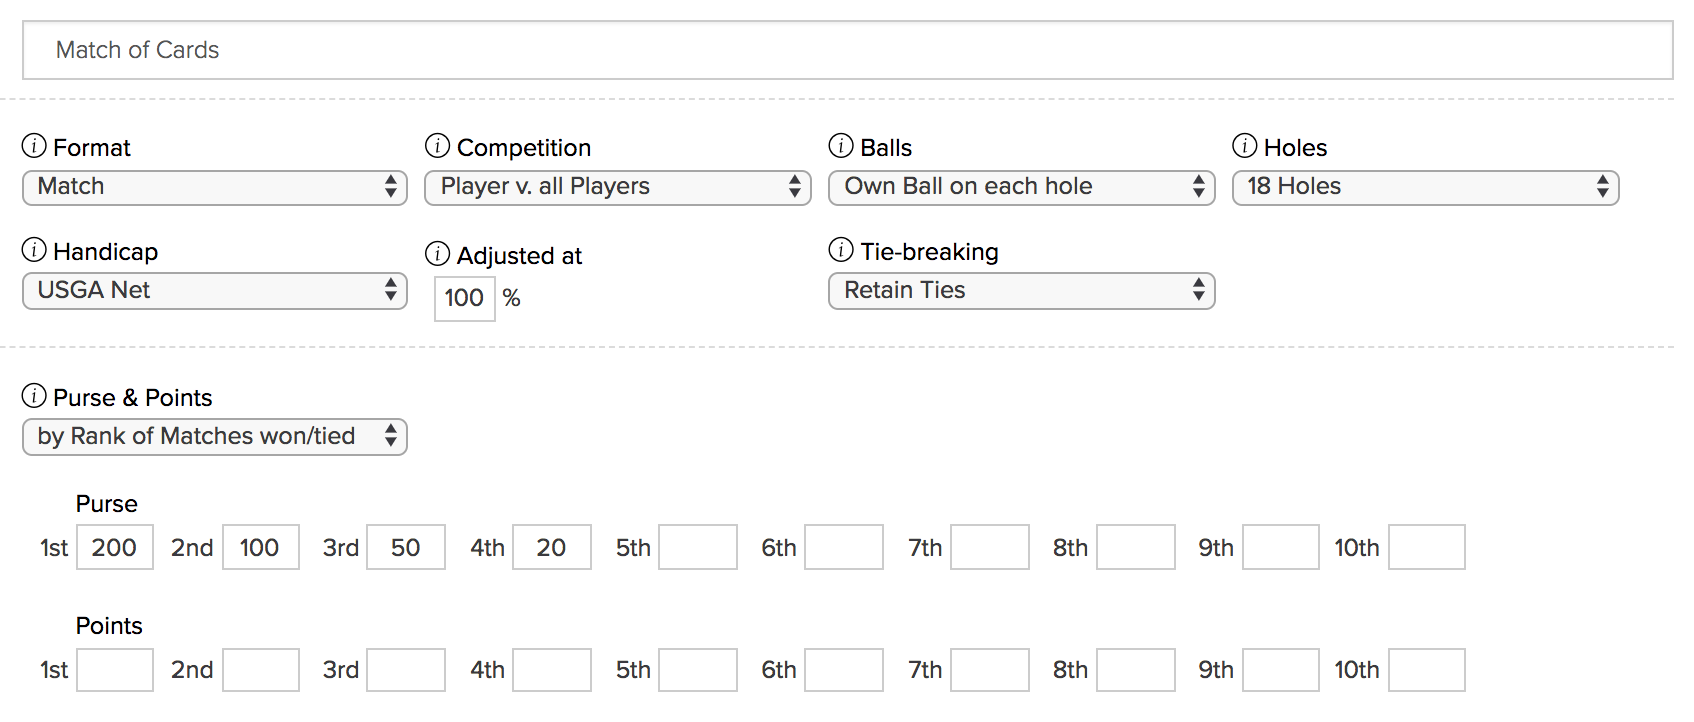
Task: Open the Tie-breaking dropdown showing Retain Ties
Action: (x=1021, y=291)
